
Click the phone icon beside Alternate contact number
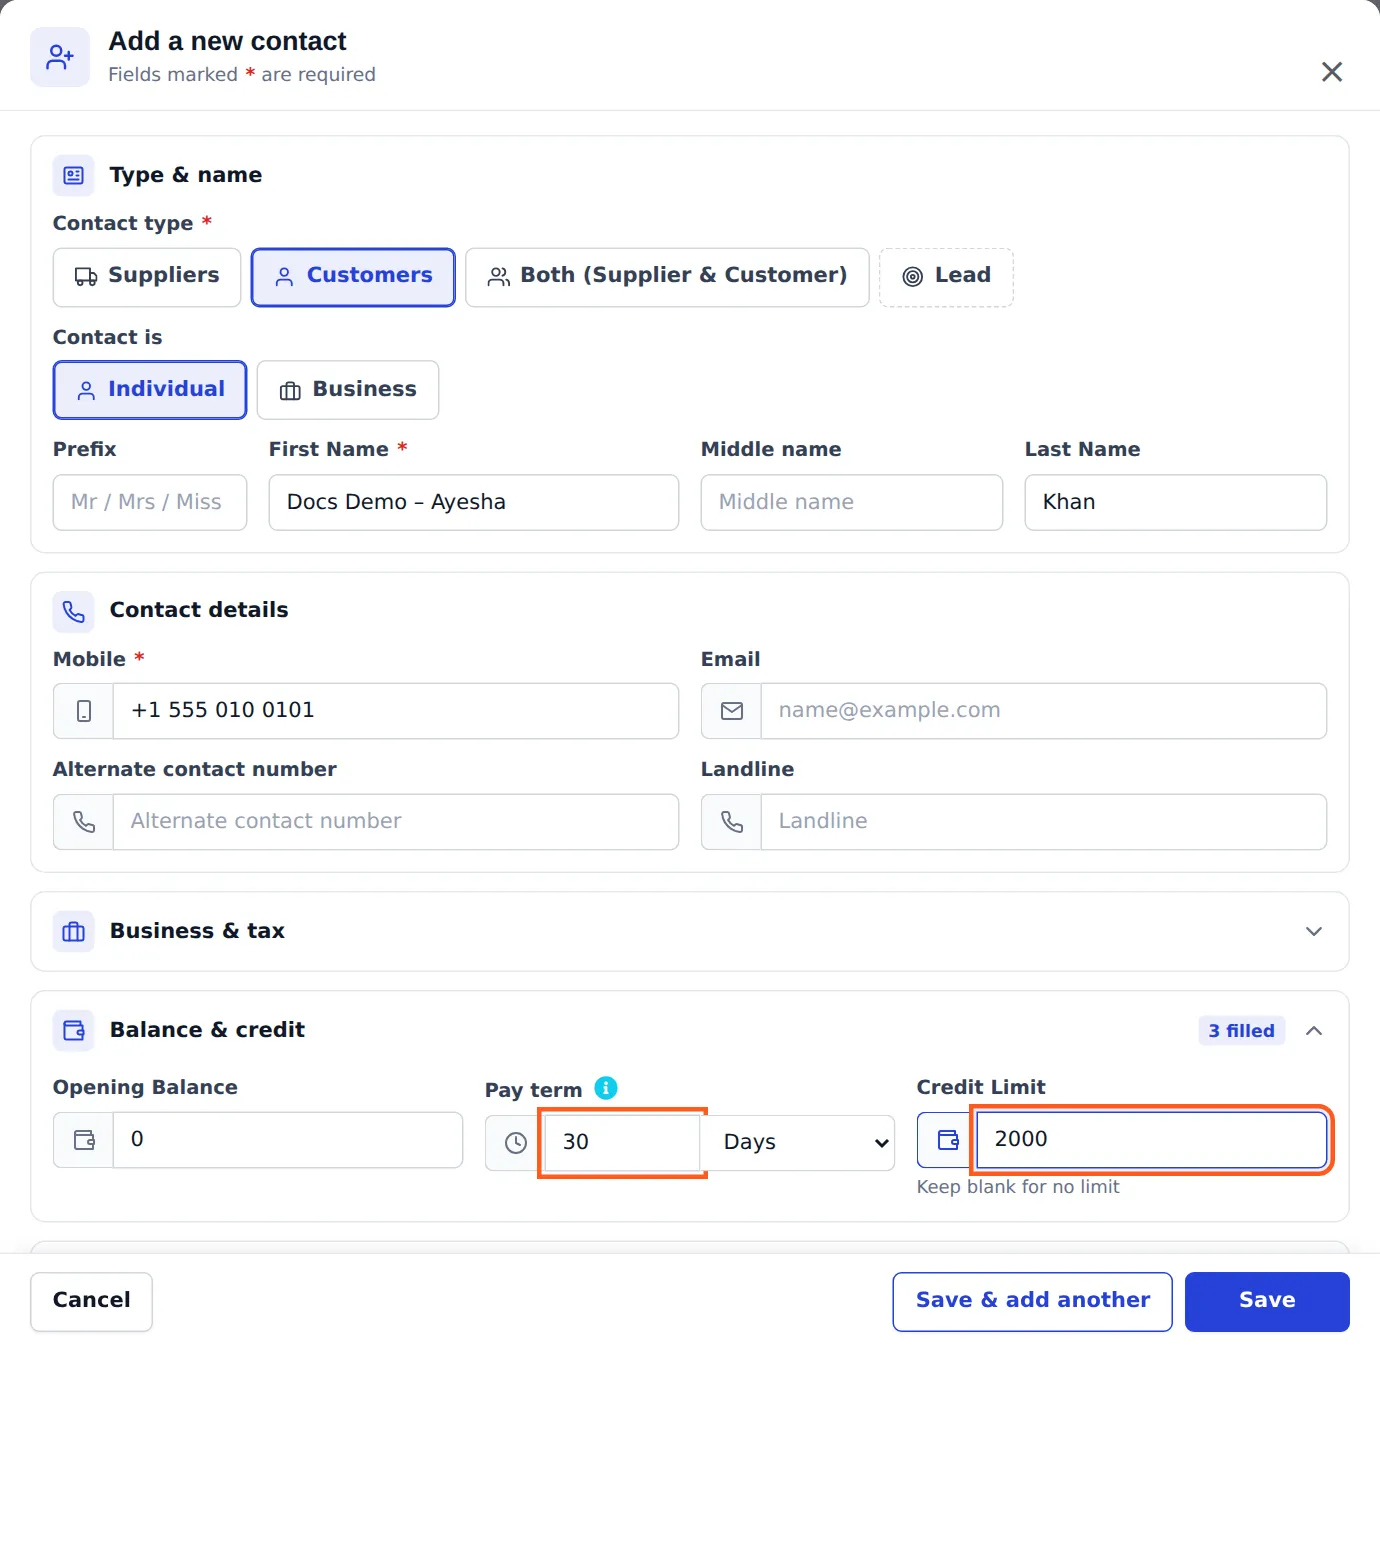tap(84, 822)
